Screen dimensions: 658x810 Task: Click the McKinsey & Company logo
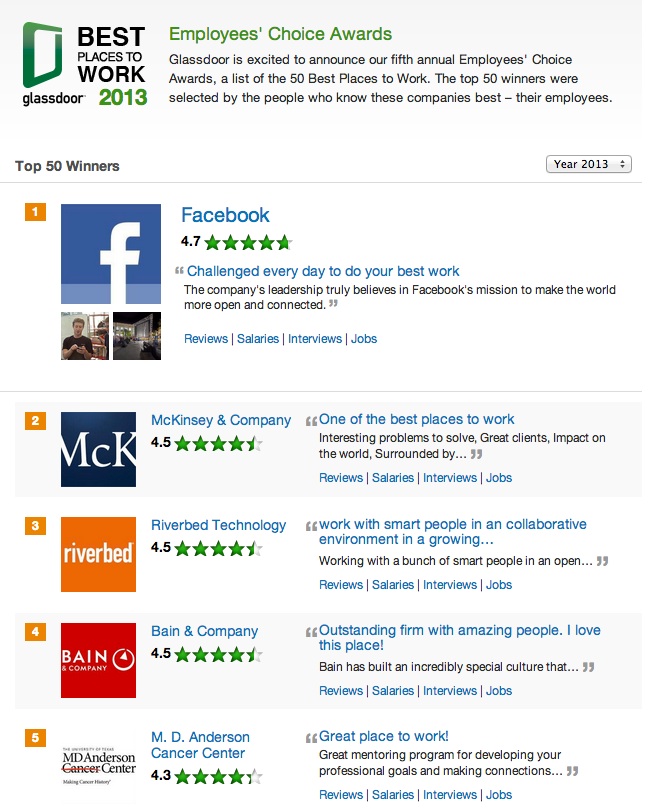pos(98,449)
